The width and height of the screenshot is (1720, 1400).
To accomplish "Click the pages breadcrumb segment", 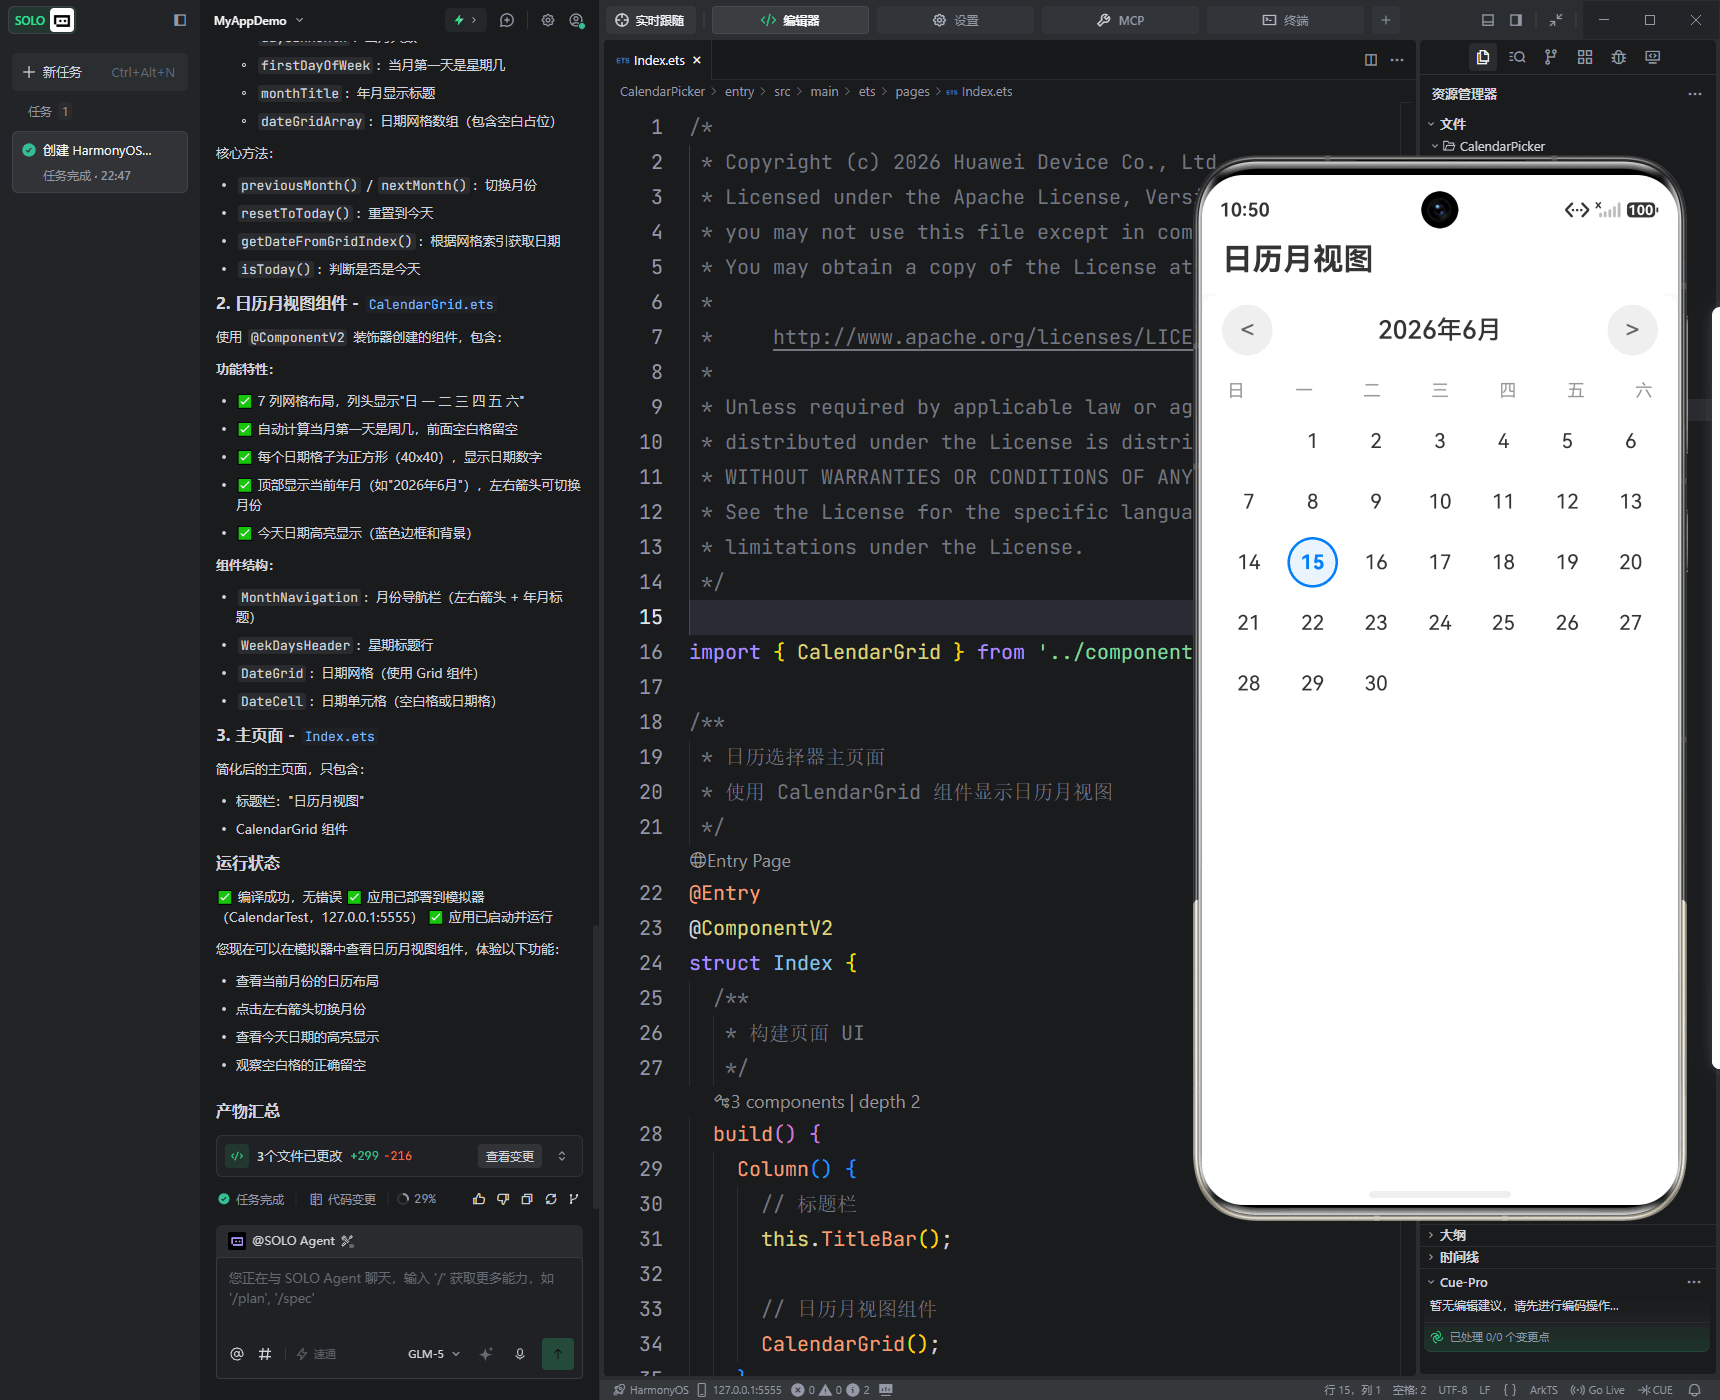I will point(912,92).
